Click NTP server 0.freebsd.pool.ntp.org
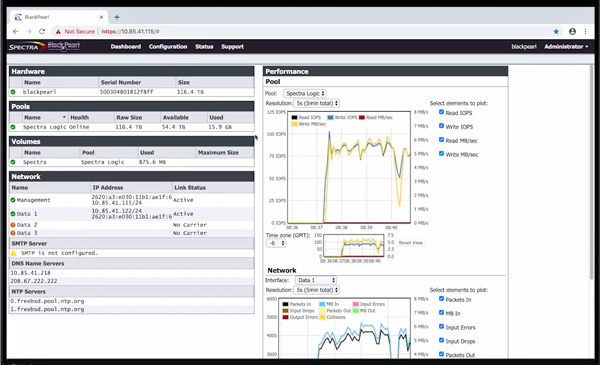 (47, 301)
